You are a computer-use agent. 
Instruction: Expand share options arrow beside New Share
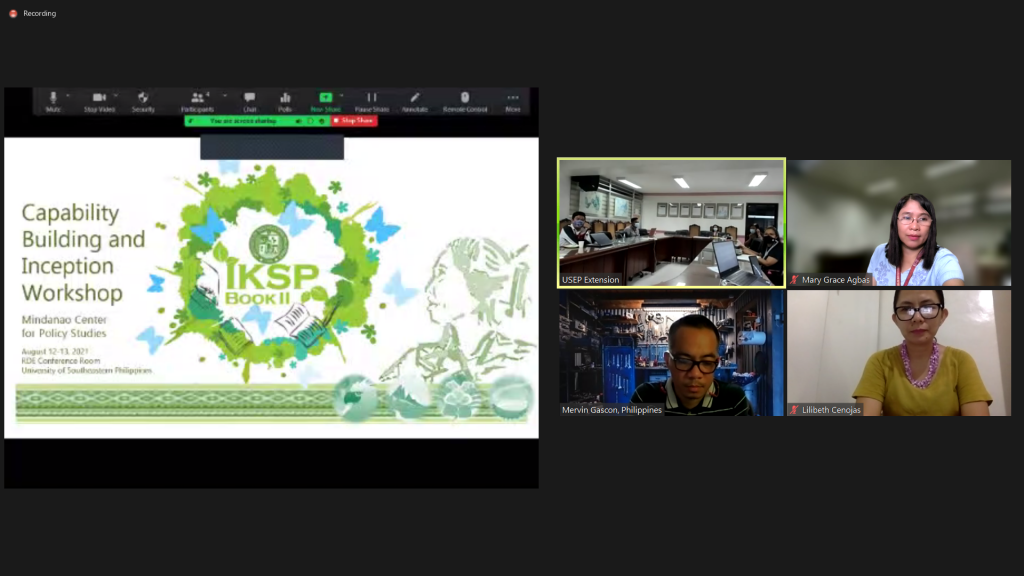coord(342,96)
